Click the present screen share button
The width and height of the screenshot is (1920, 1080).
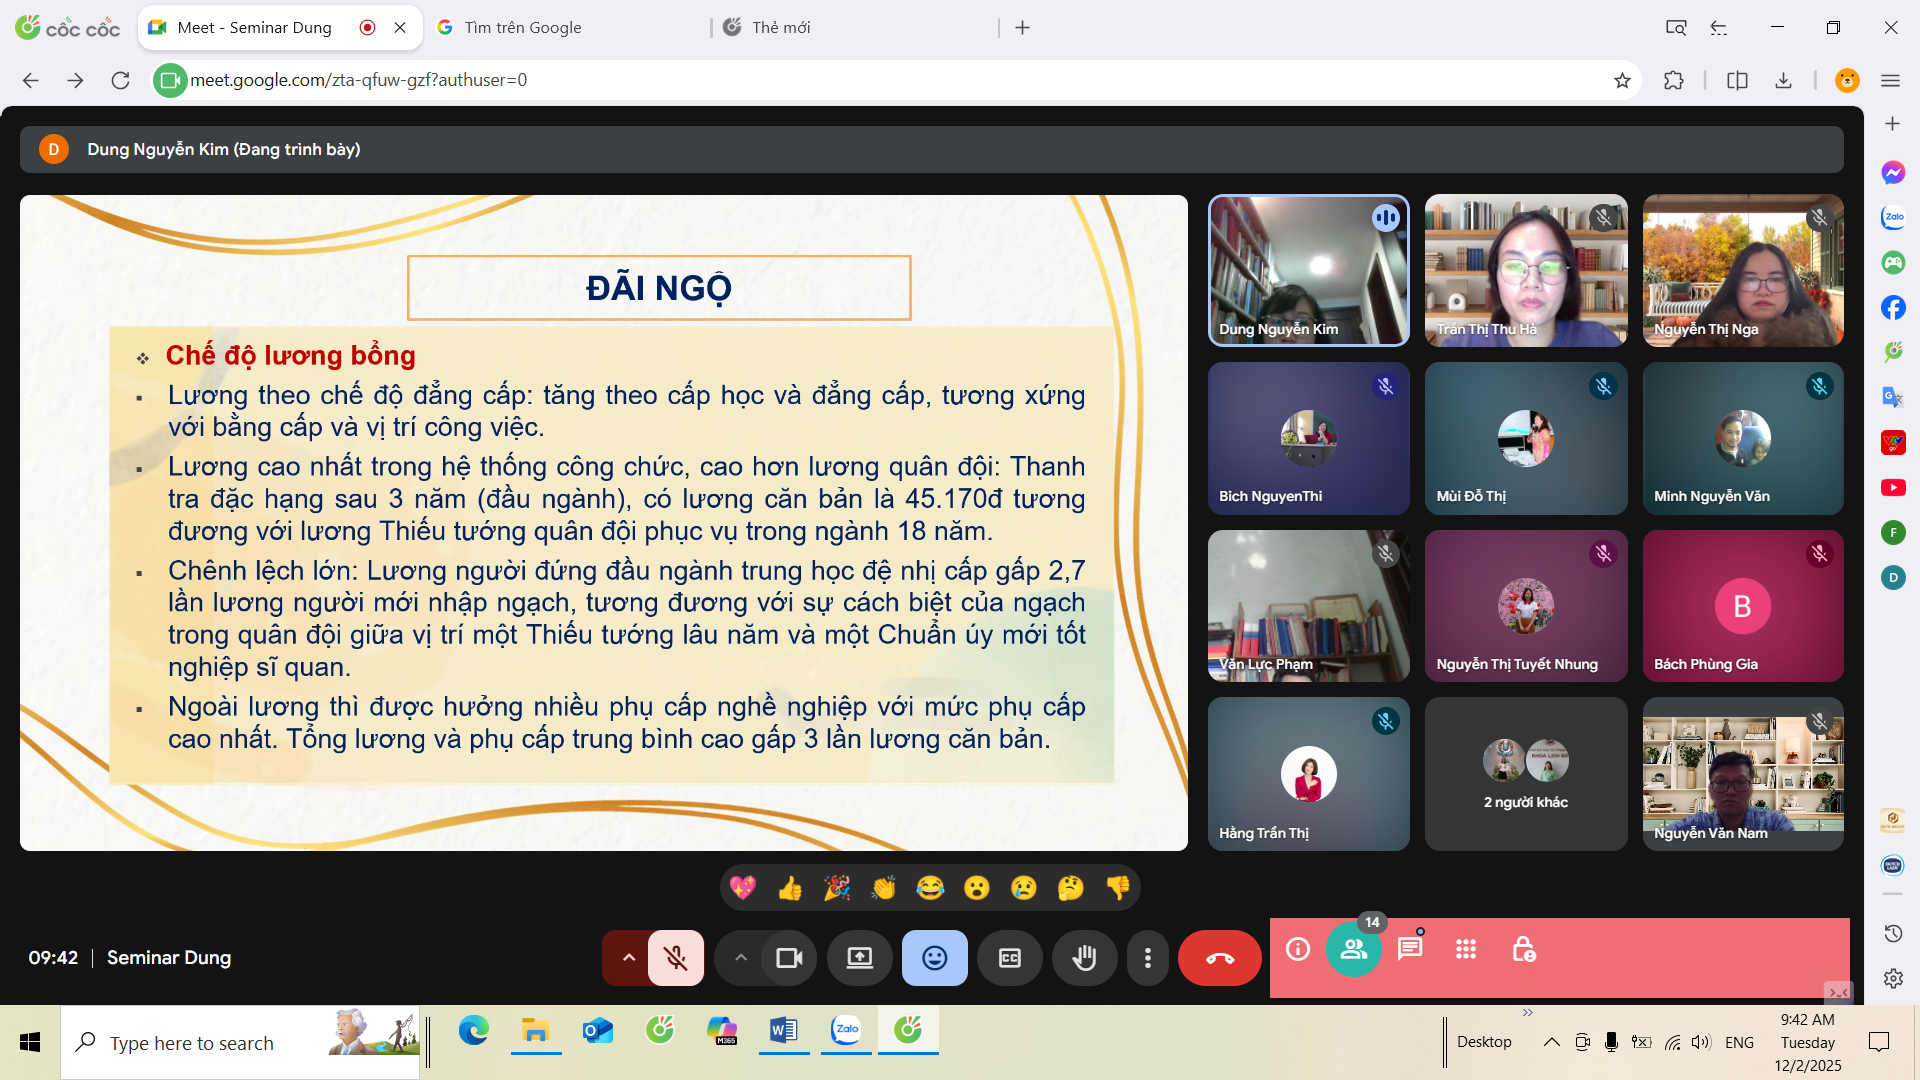(859, 958)
